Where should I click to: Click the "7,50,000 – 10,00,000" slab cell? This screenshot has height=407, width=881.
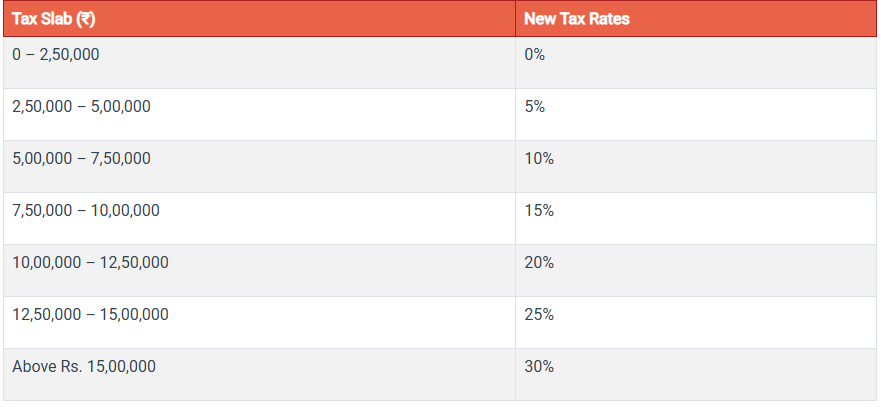pos(86,210)
